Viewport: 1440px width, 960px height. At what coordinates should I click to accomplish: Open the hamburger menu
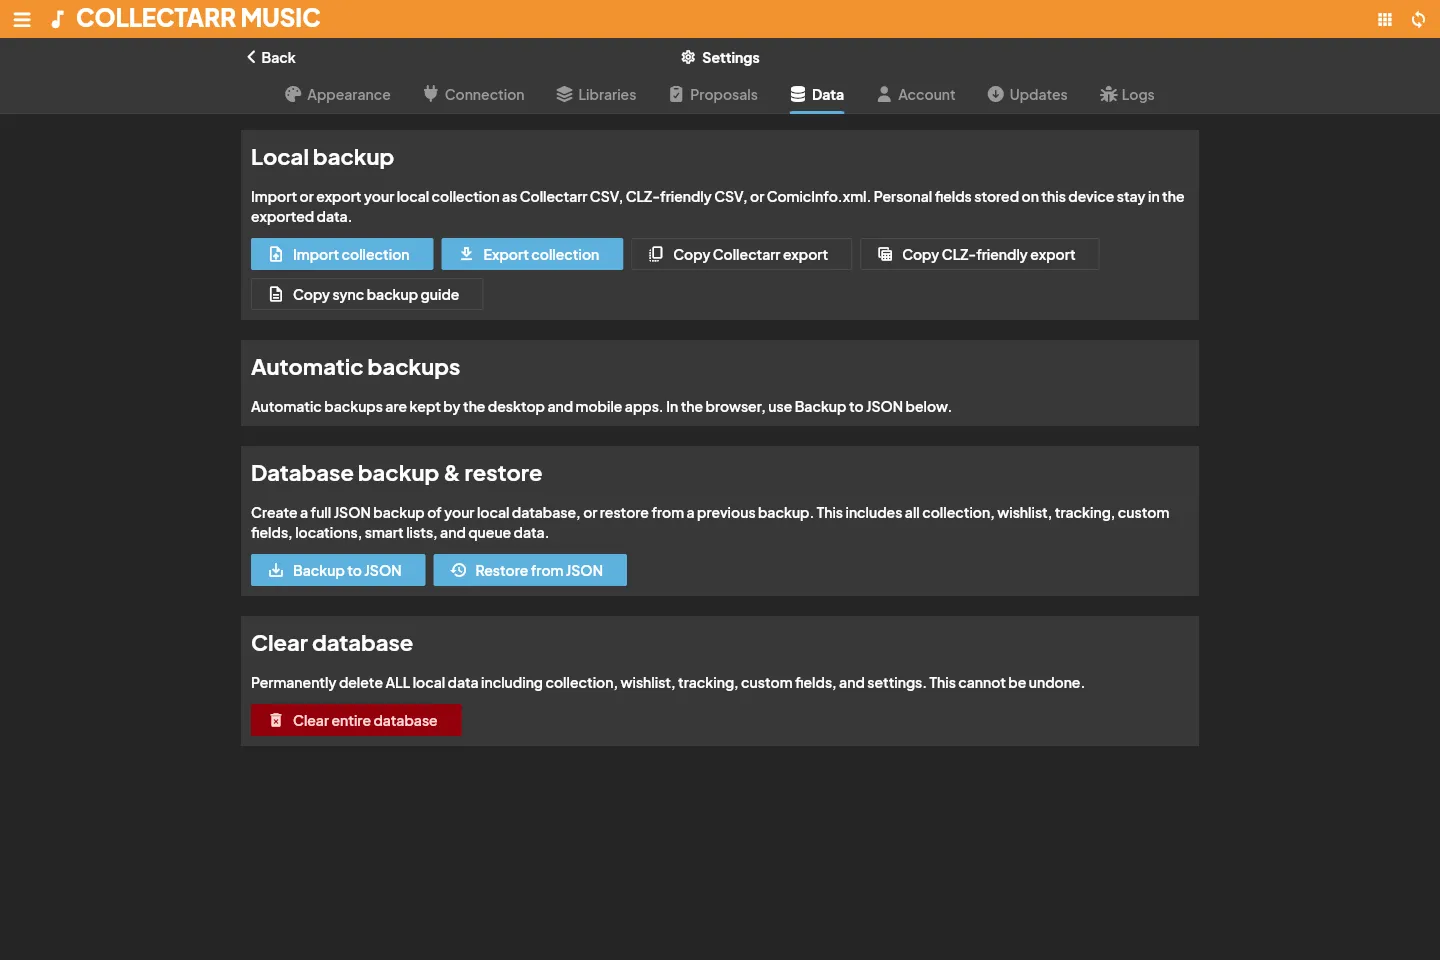tap(22, 19)
